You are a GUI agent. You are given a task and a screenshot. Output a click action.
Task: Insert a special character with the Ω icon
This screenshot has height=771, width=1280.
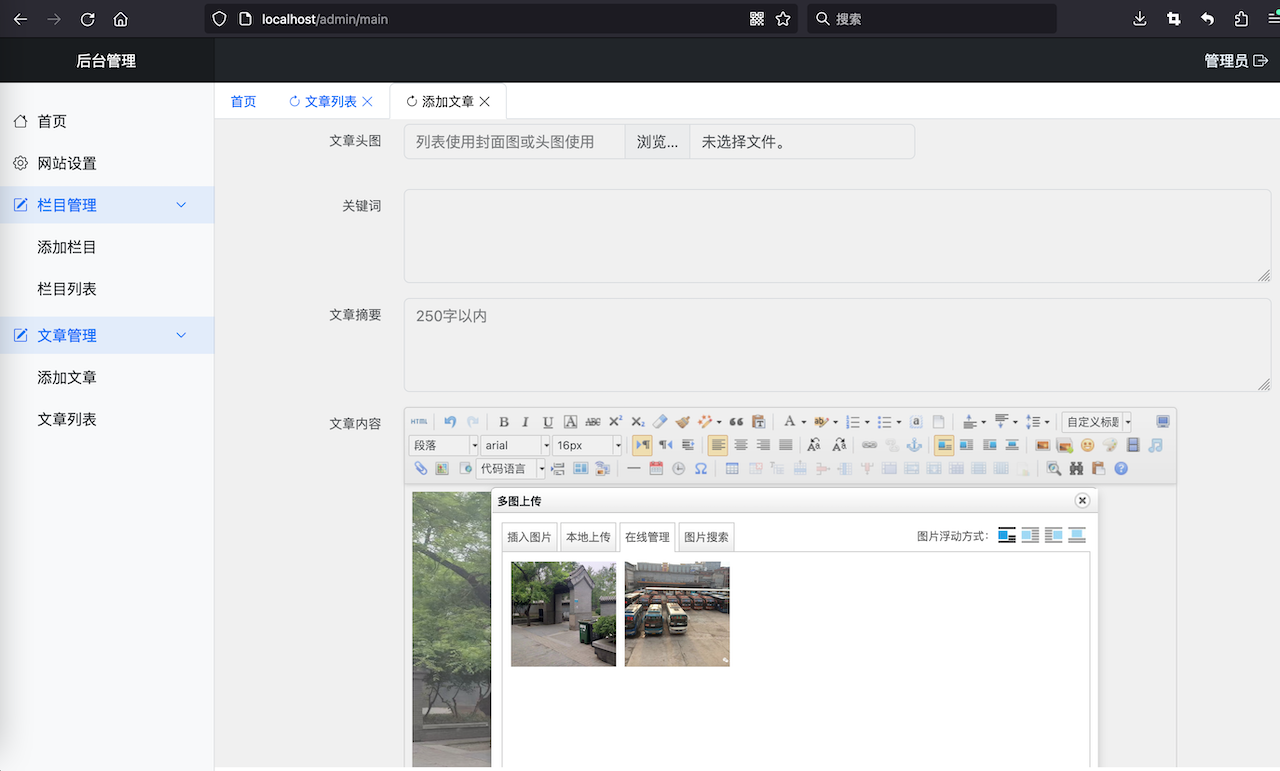pos(702,468)
